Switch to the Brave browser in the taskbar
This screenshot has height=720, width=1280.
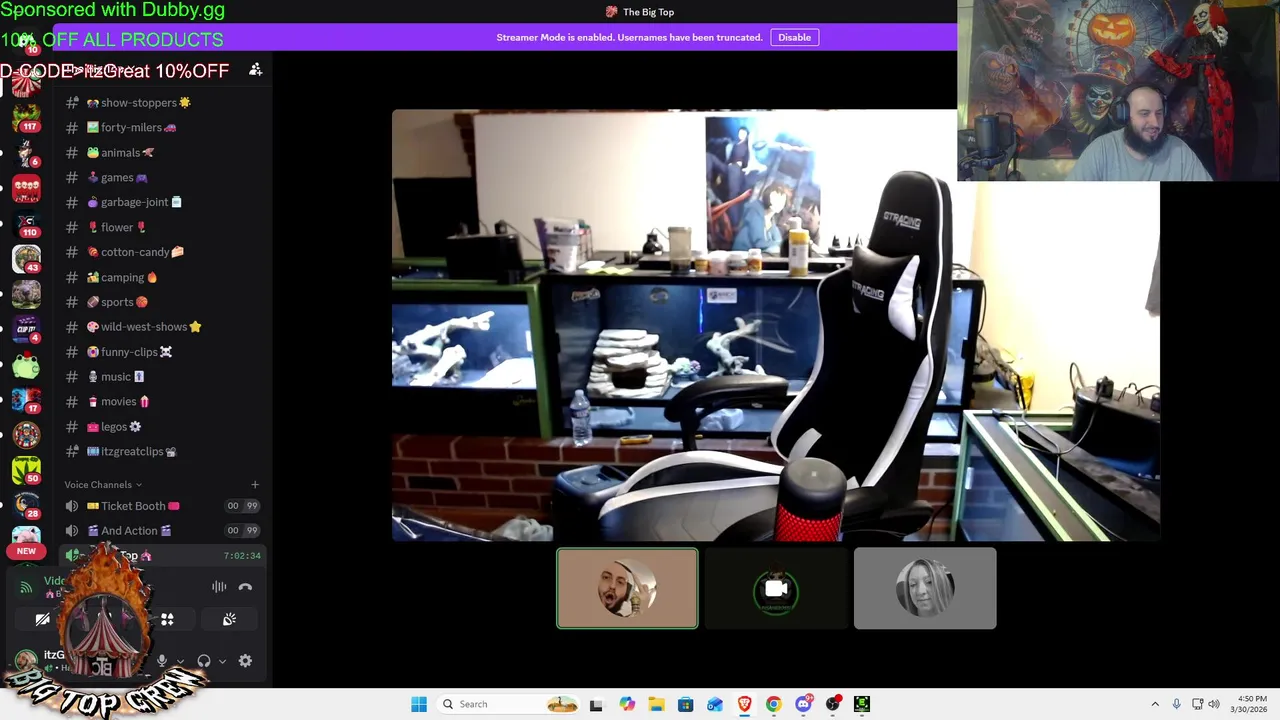pos(744,704)
